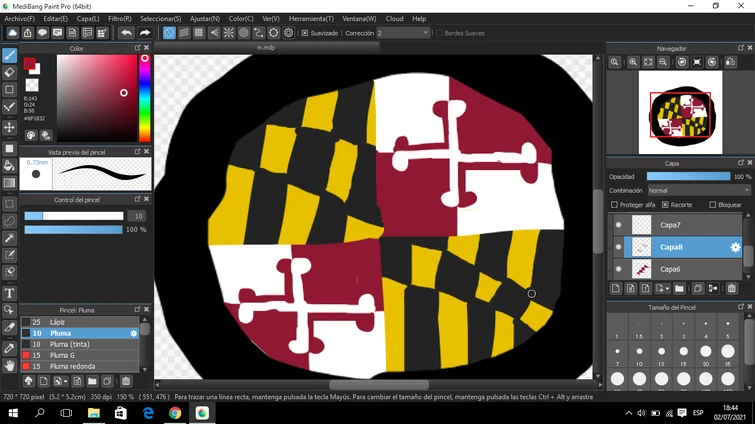The height and width of the screenshot is (424, 755).
Task: Create a layer folder in Capa panel
Action: (679, 288)
